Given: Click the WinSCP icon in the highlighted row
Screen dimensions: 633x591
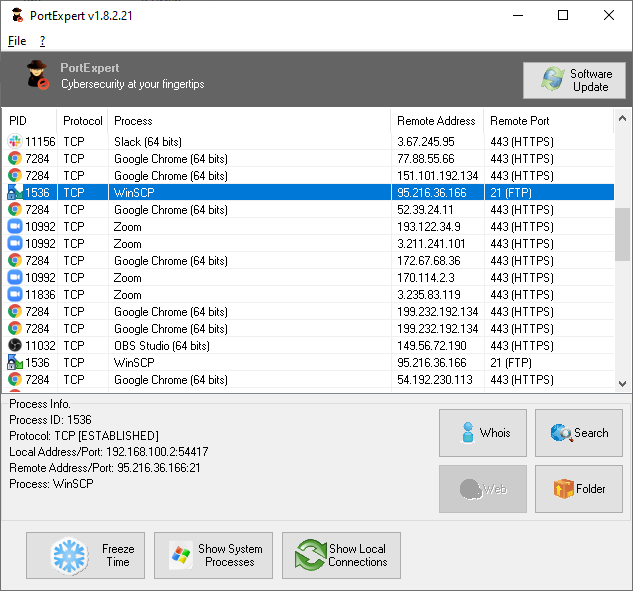Looking at the screenshot, I should click(15, 192).
